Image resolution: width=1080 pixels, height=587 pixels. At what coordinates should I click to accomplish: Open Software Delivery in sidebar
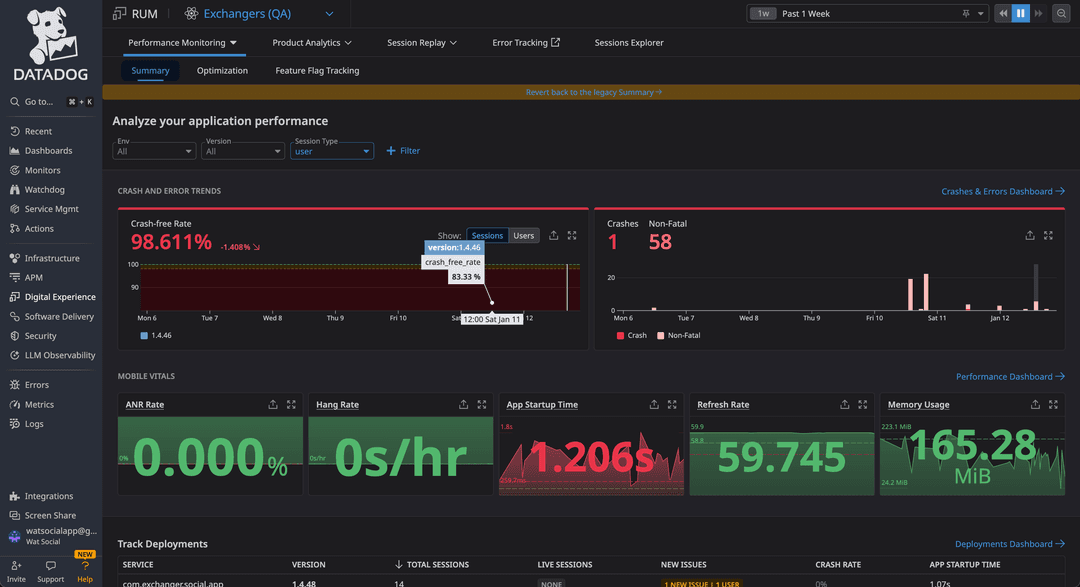click(x=59, y=316)
